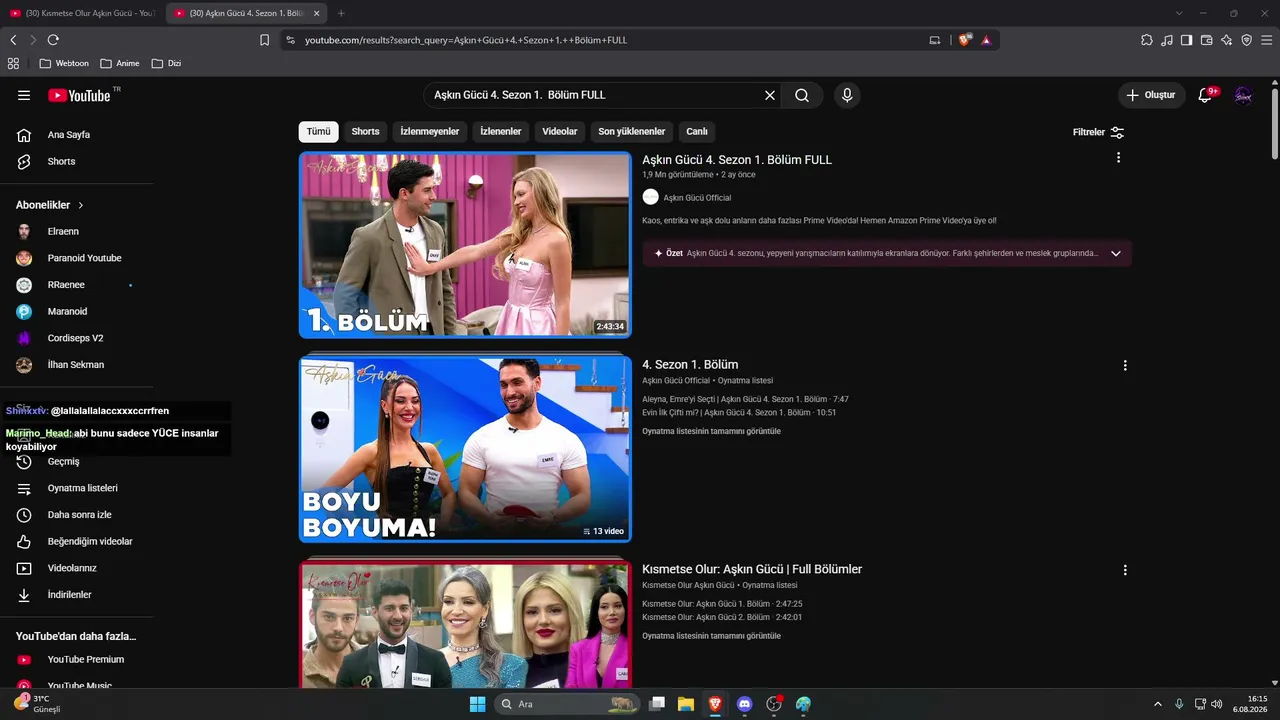Open the Windows Start menu
This screenshot has width=1280, height=720.
pos(477,704)
